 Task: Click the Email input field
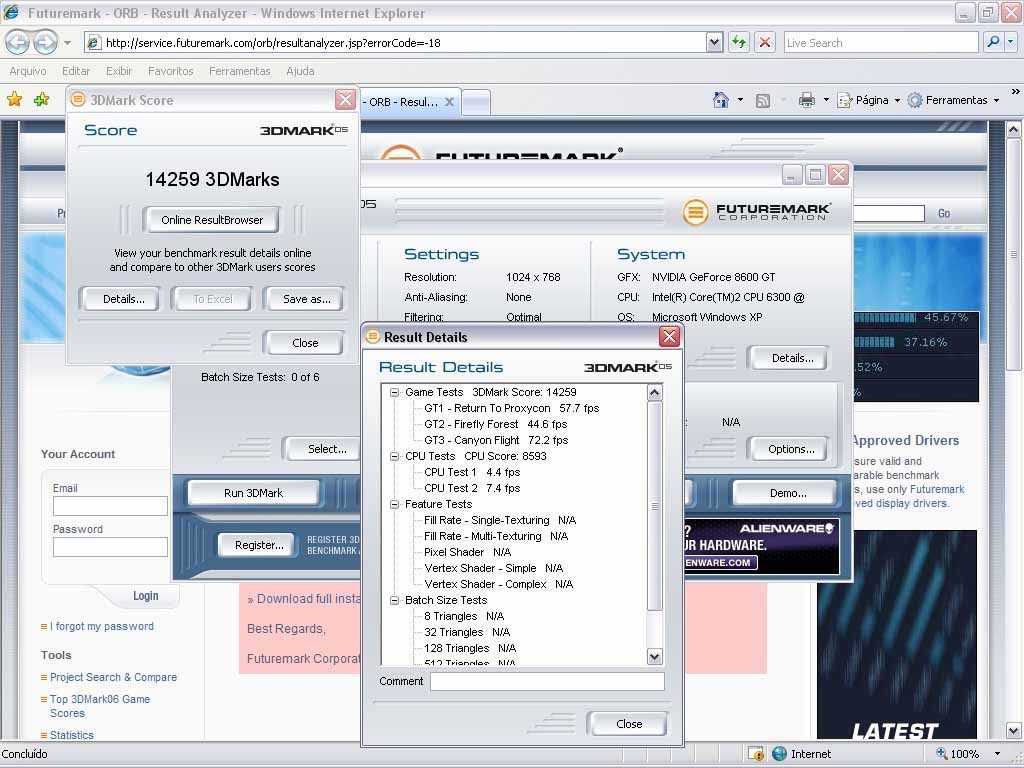point(110,506)
